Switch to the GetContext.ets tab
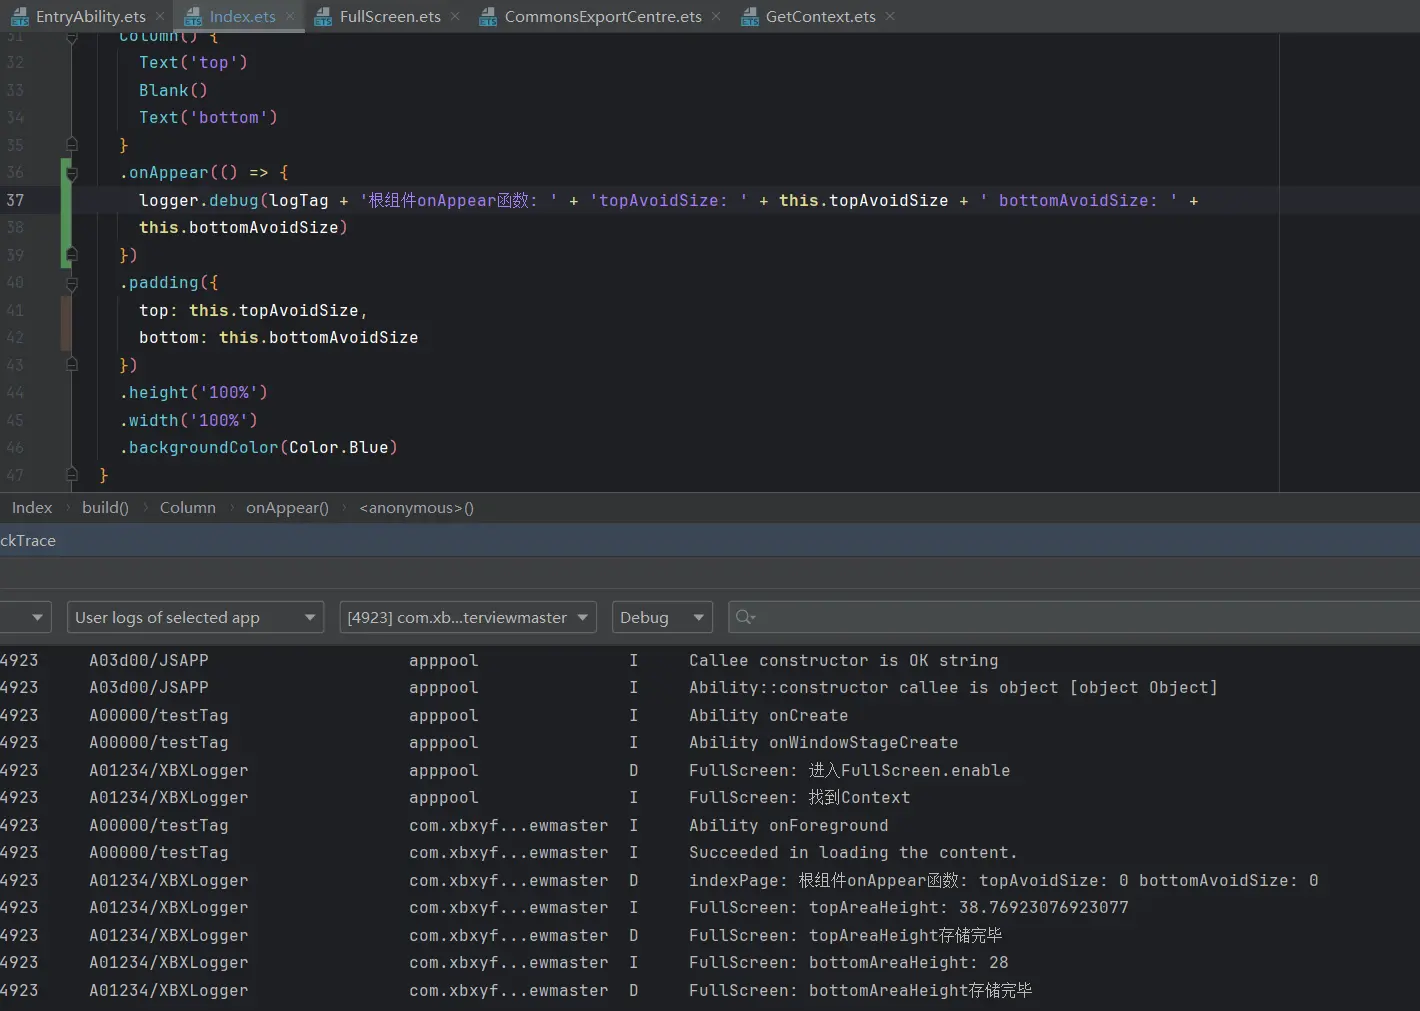The height and width of the screenshot is (1011, 1420). pos(820,16)
